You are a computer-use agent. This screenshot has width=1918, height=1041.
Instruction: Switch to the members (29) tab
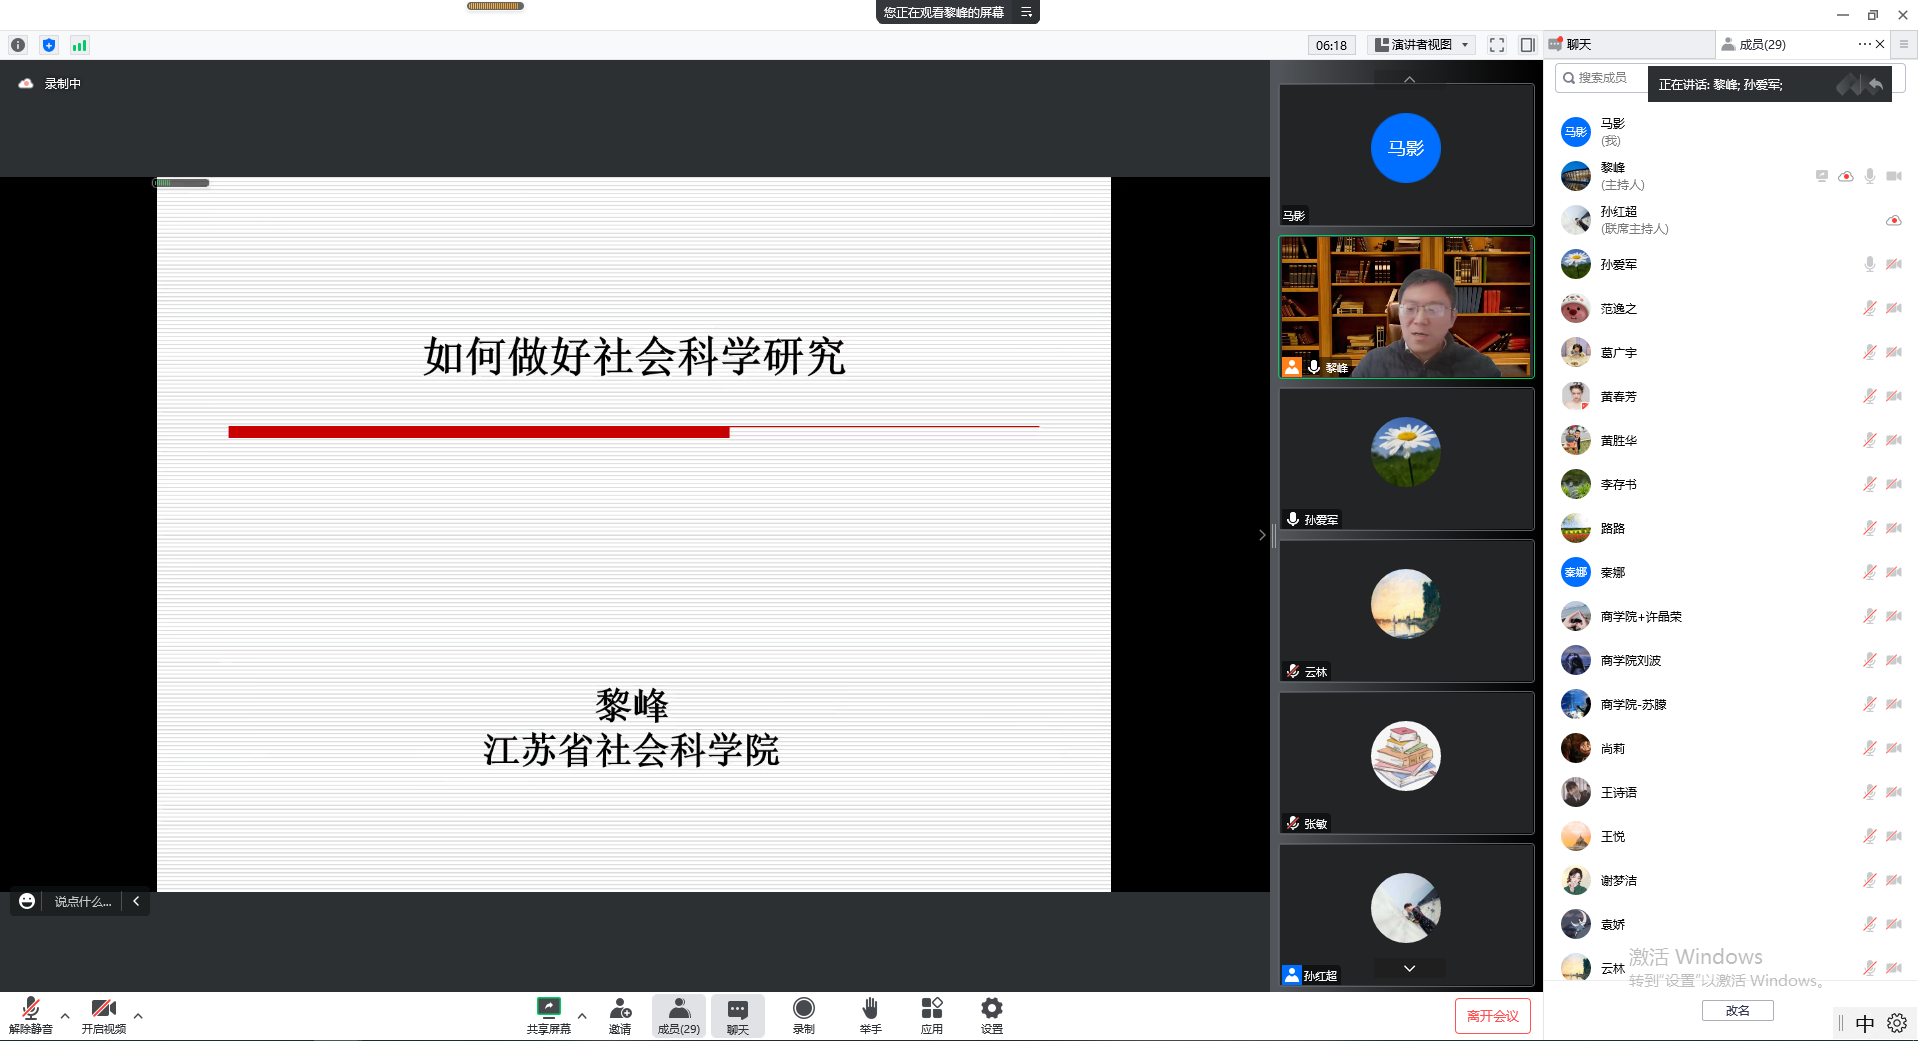(1761, 45)
